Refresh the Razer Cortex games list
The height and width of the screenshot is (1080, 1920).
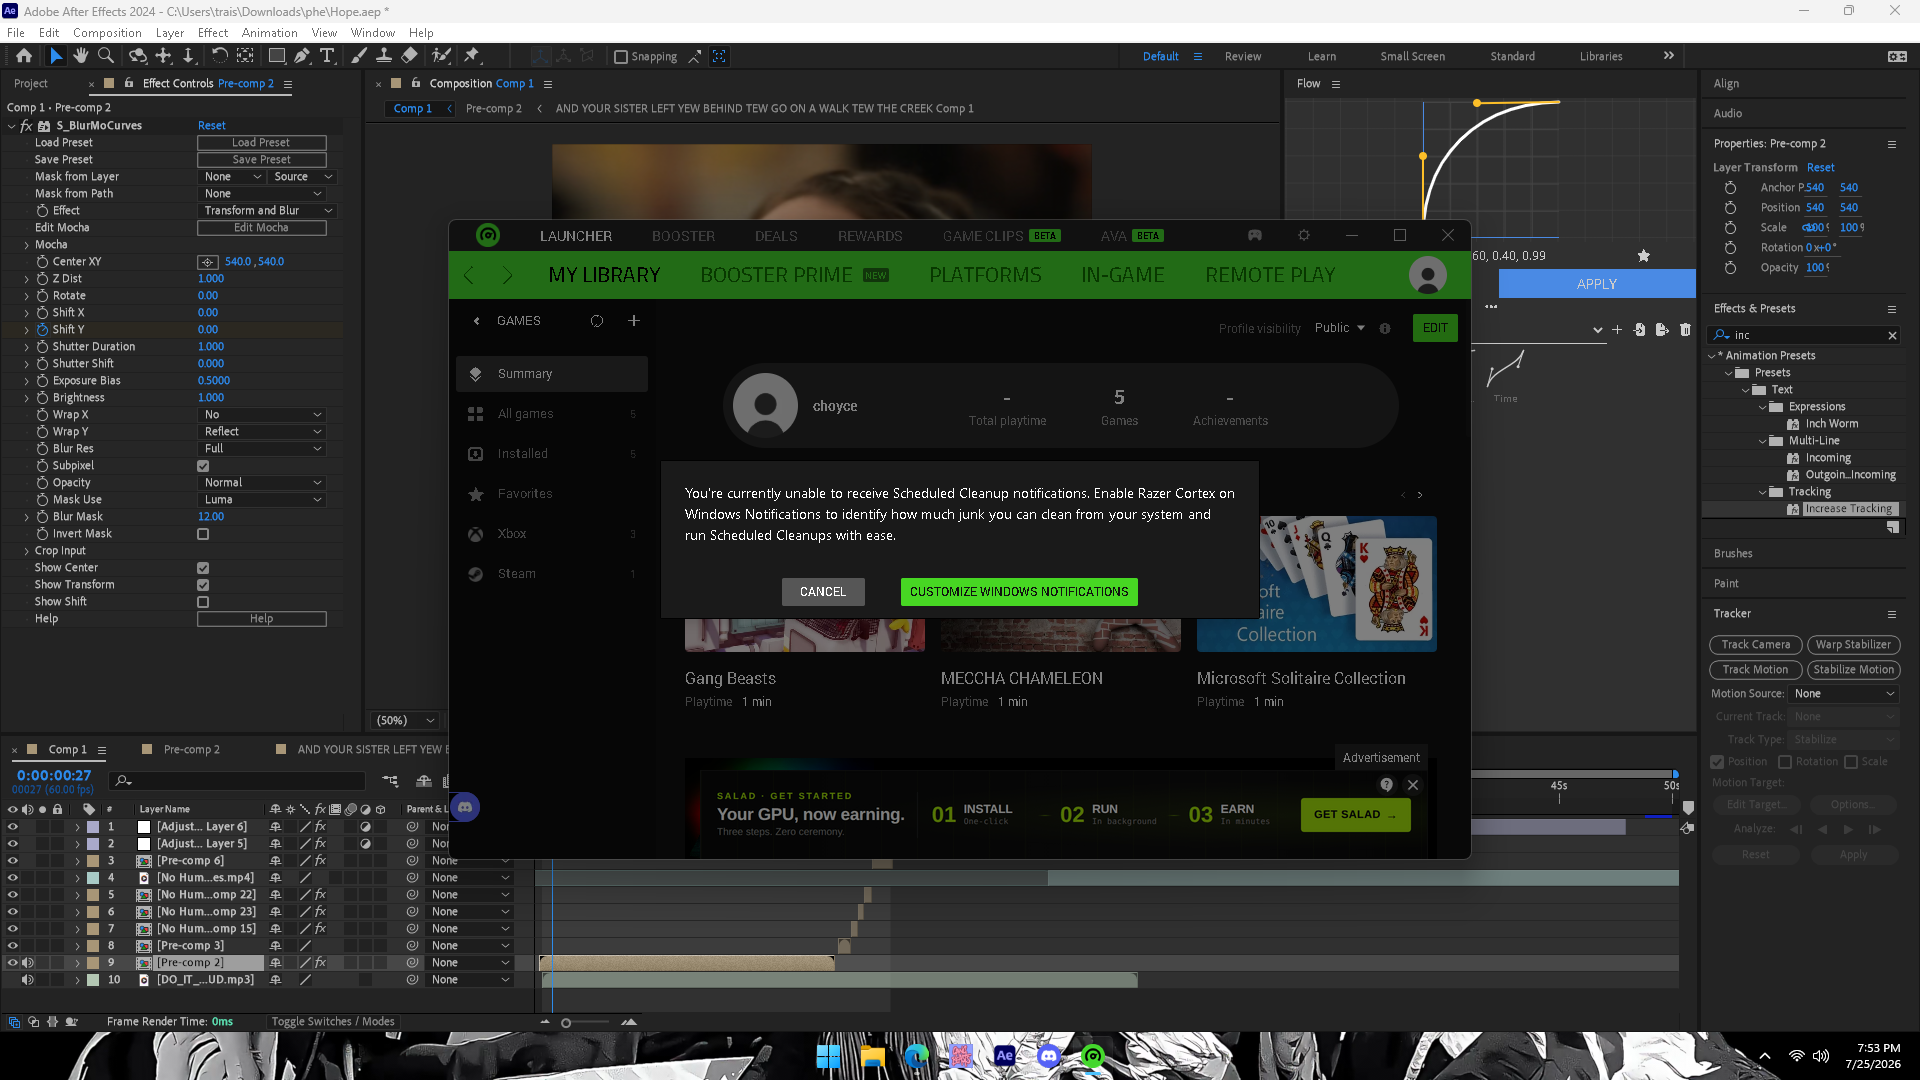click(x=597, y=321)
